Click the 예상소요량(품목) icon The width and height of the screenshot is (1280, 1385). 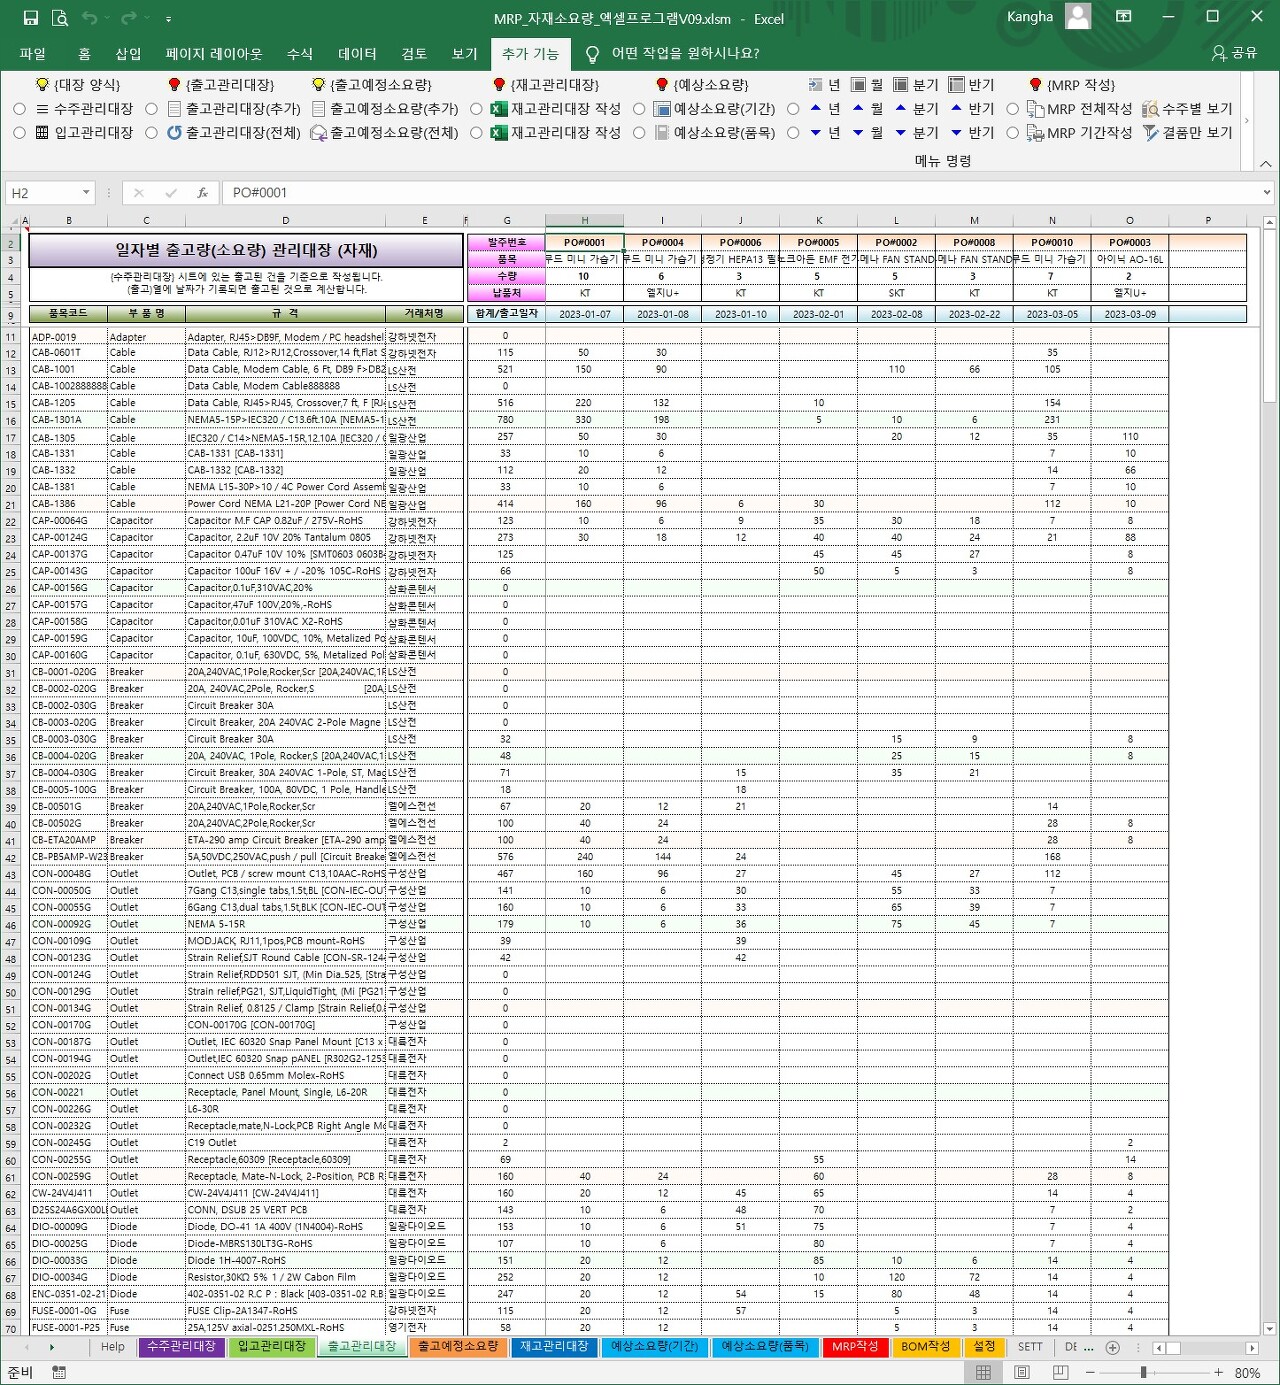[x=662, y=132]
